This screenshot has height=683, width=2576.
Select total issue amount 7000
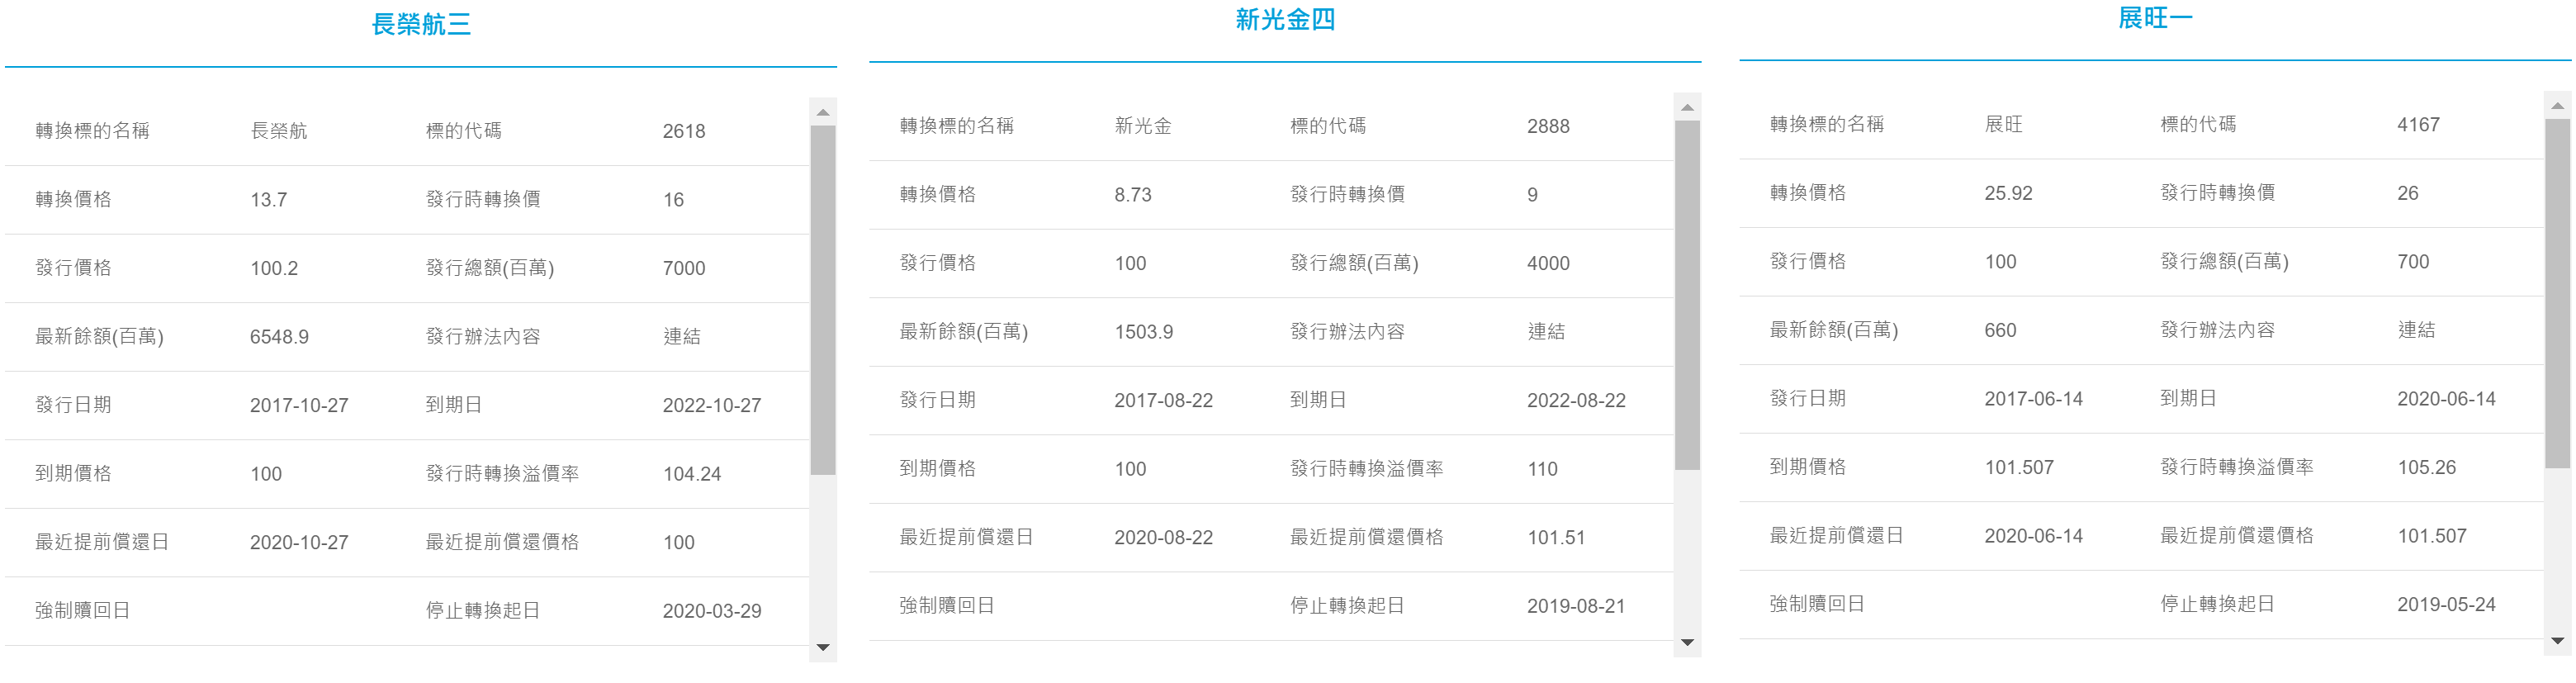tap(684, 268)
